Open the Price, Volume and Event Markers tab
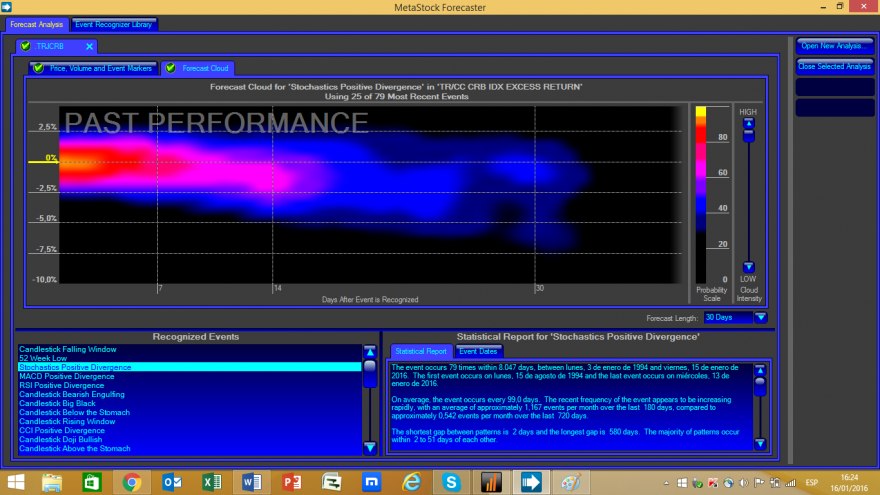The image size is (880, 495). (x=92, y=68)
